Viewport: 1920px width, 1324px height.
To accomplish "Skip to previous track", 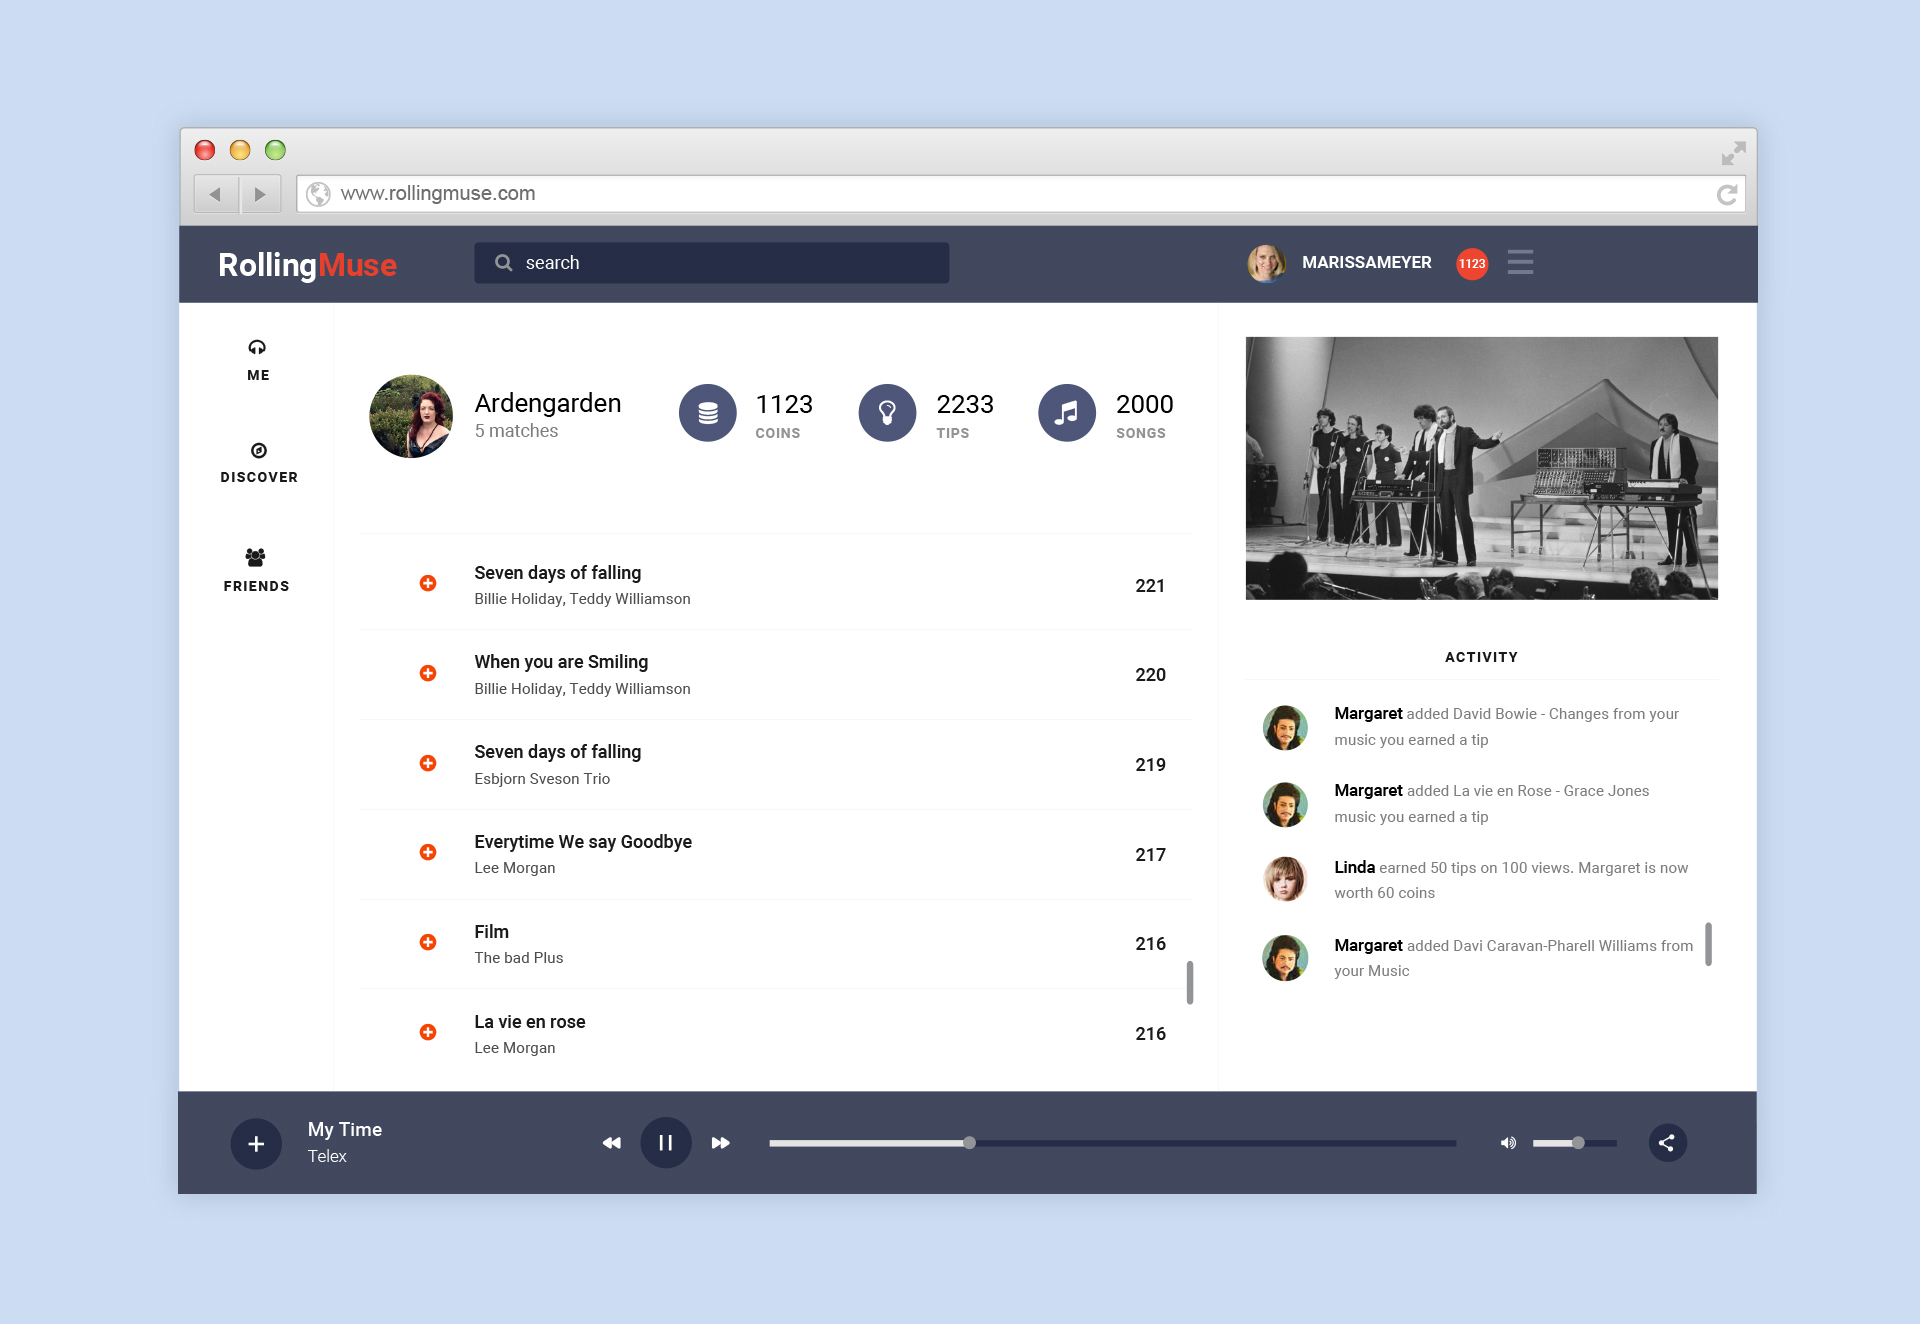I will (611, 1143).
